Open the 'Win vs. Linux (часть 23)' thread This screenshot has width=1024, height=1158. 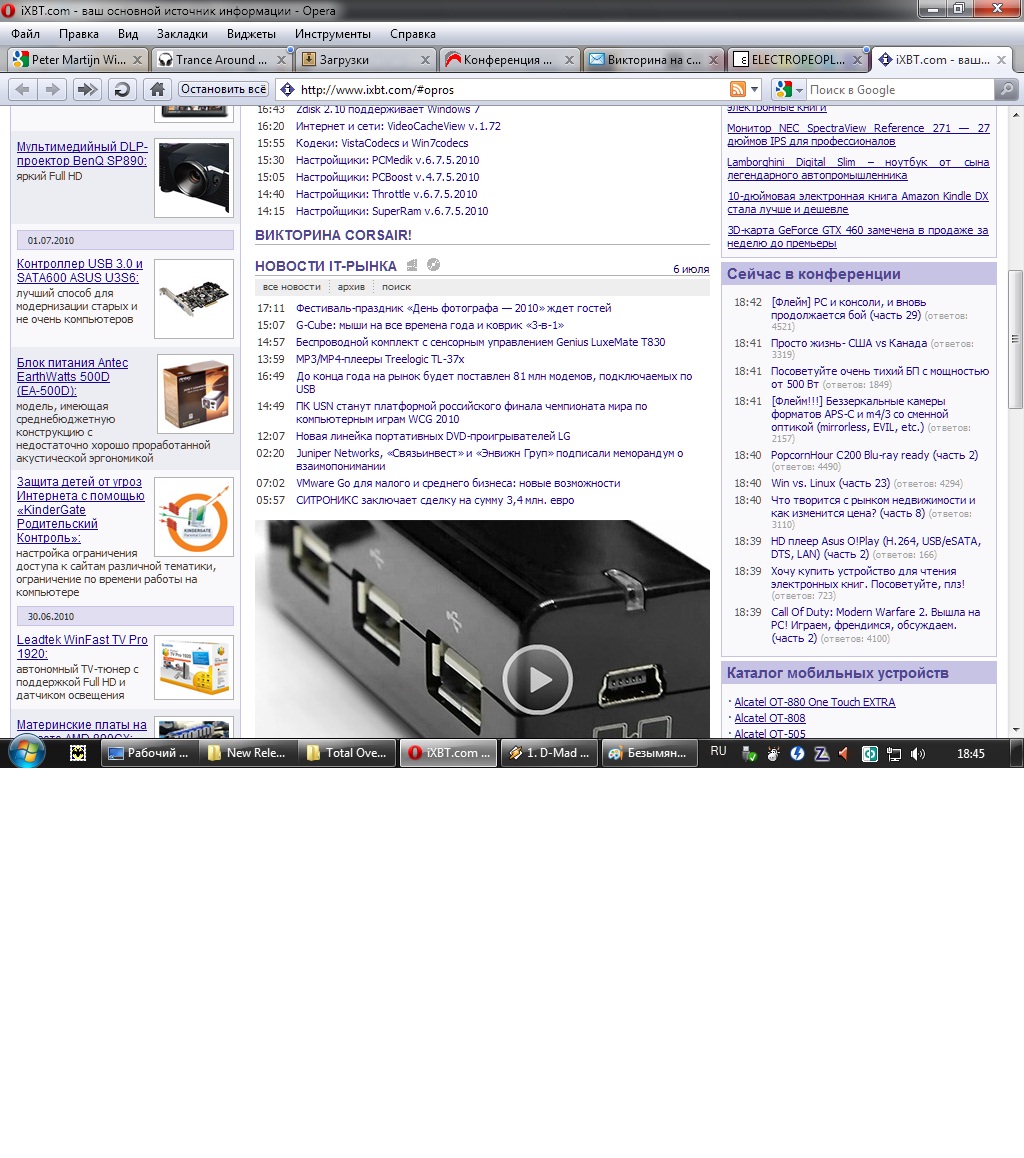coord(830,483)
